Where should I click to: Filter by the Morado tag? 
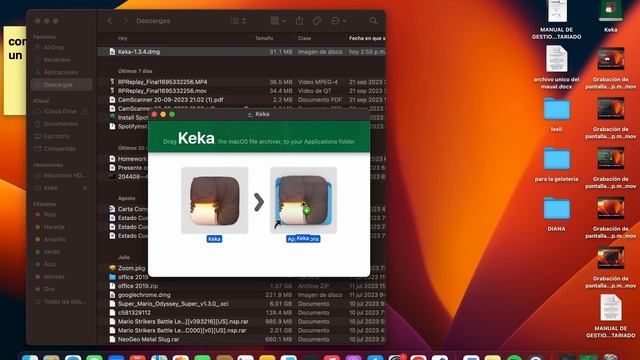coord(53,277)
